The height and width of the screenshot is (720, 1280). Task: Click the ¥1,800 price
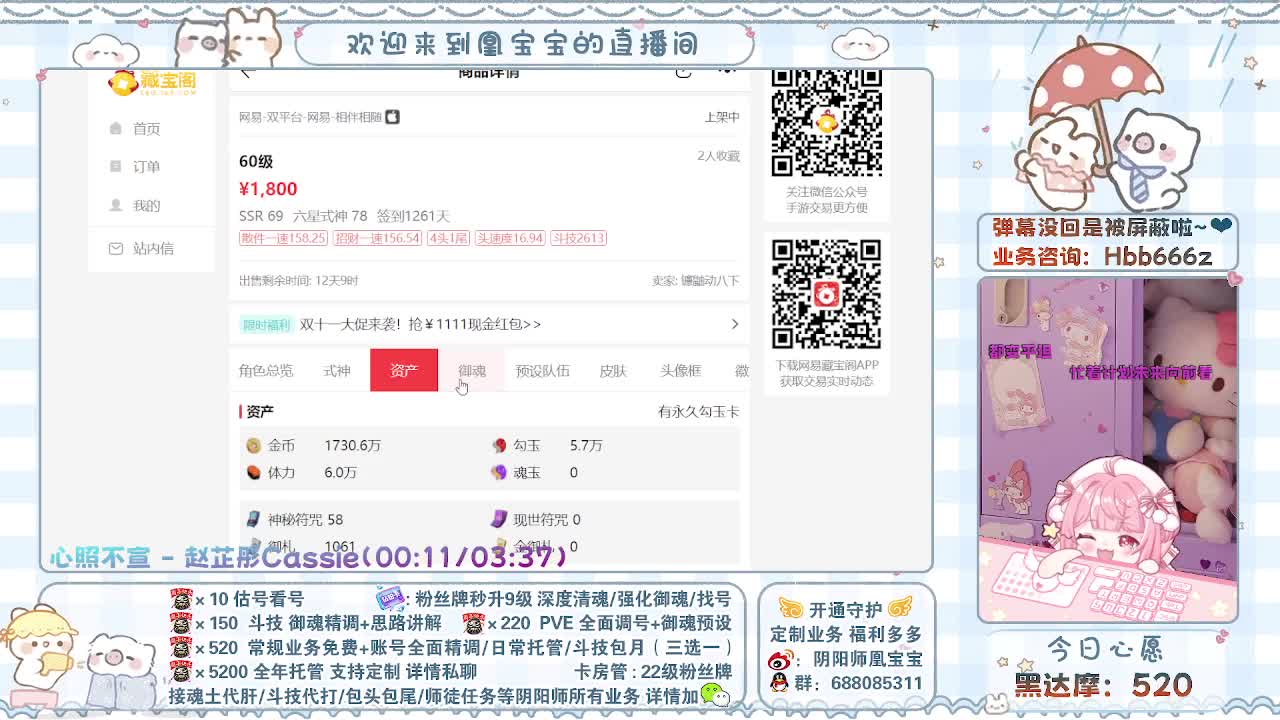tap(268, 188)
